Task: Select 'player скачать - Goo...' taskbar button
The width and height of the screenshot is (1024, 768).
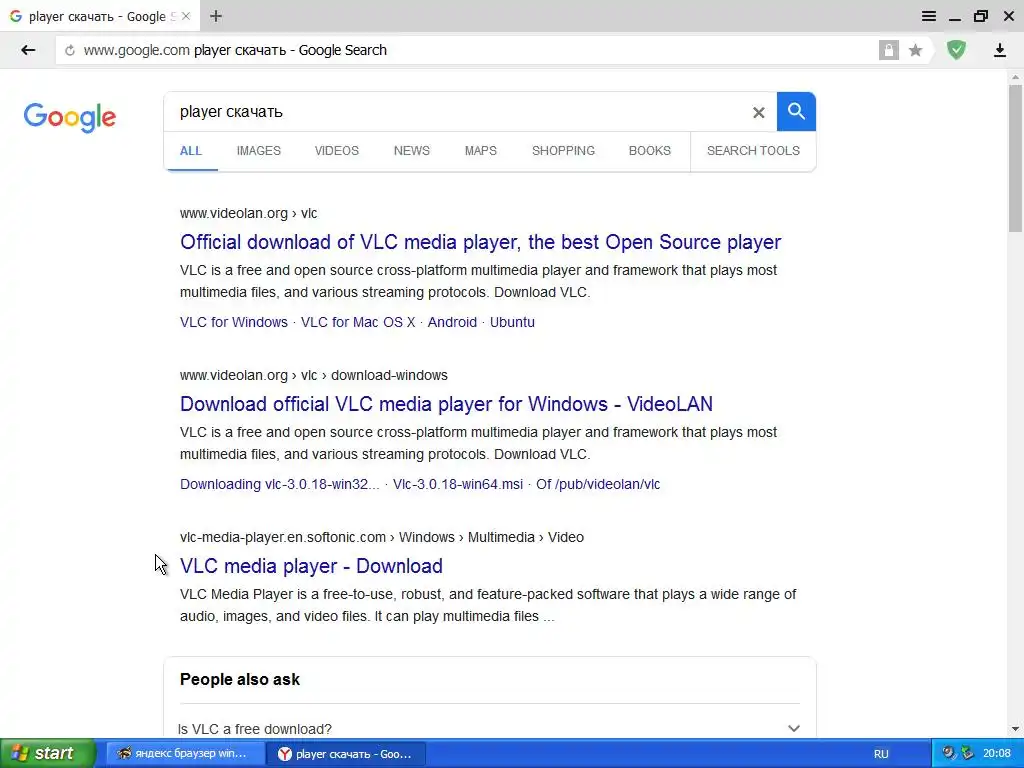Action: tap(346, 754)
